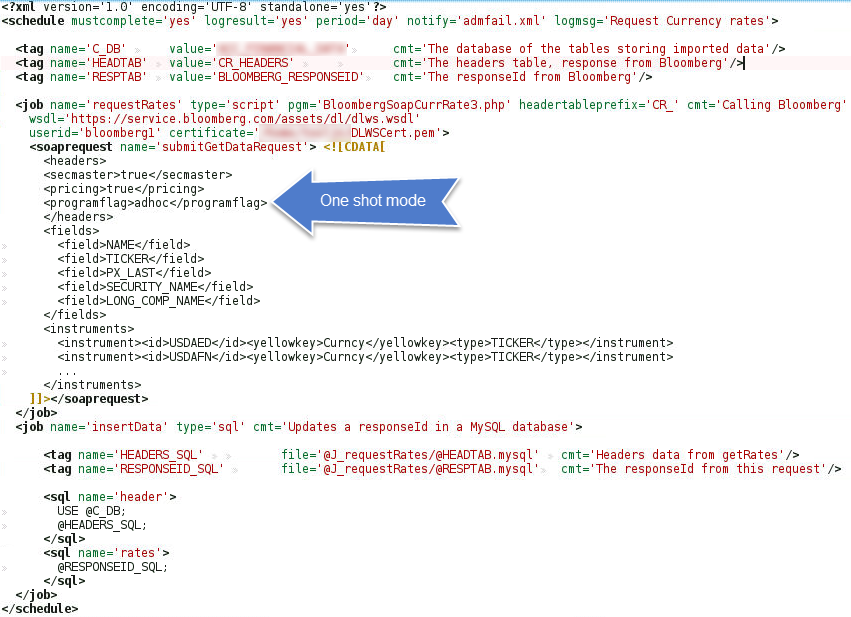Click the 'C_DB' tag name
The image size is (851, 617).
[x=109, y=49]
